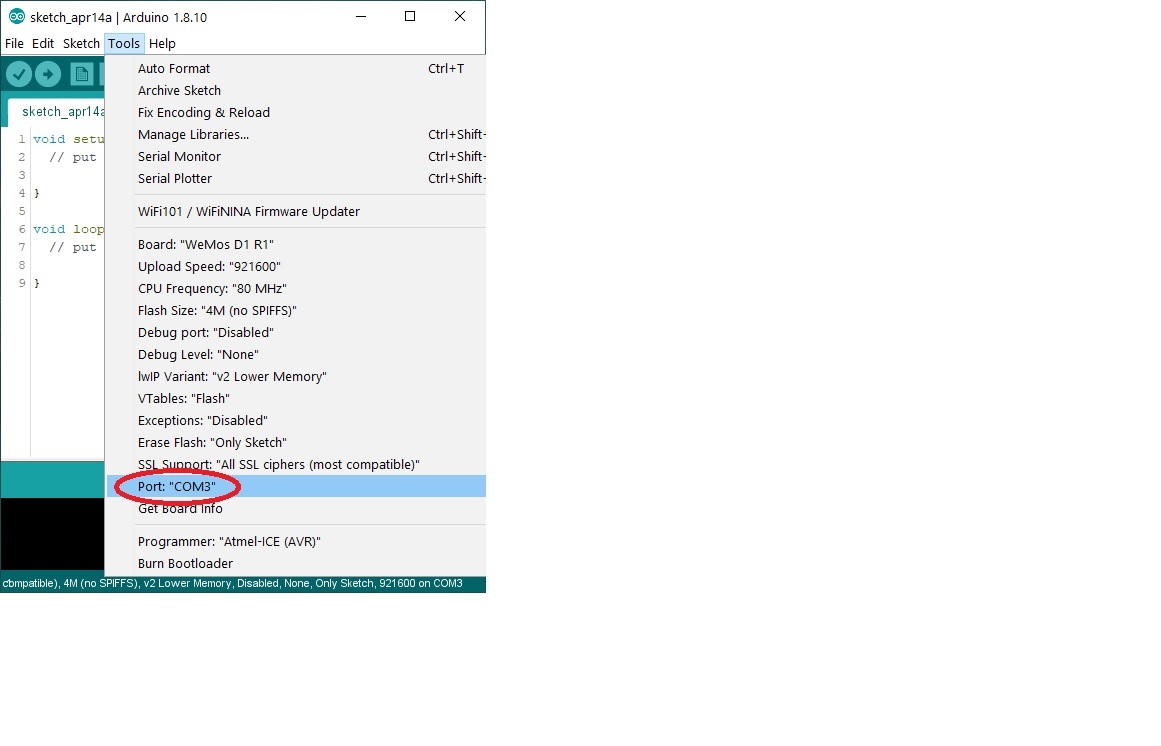Viewport: 1161px width, 746px height.
Task: Click the "// put" comment on line 7
Action: tap(73, 247)
